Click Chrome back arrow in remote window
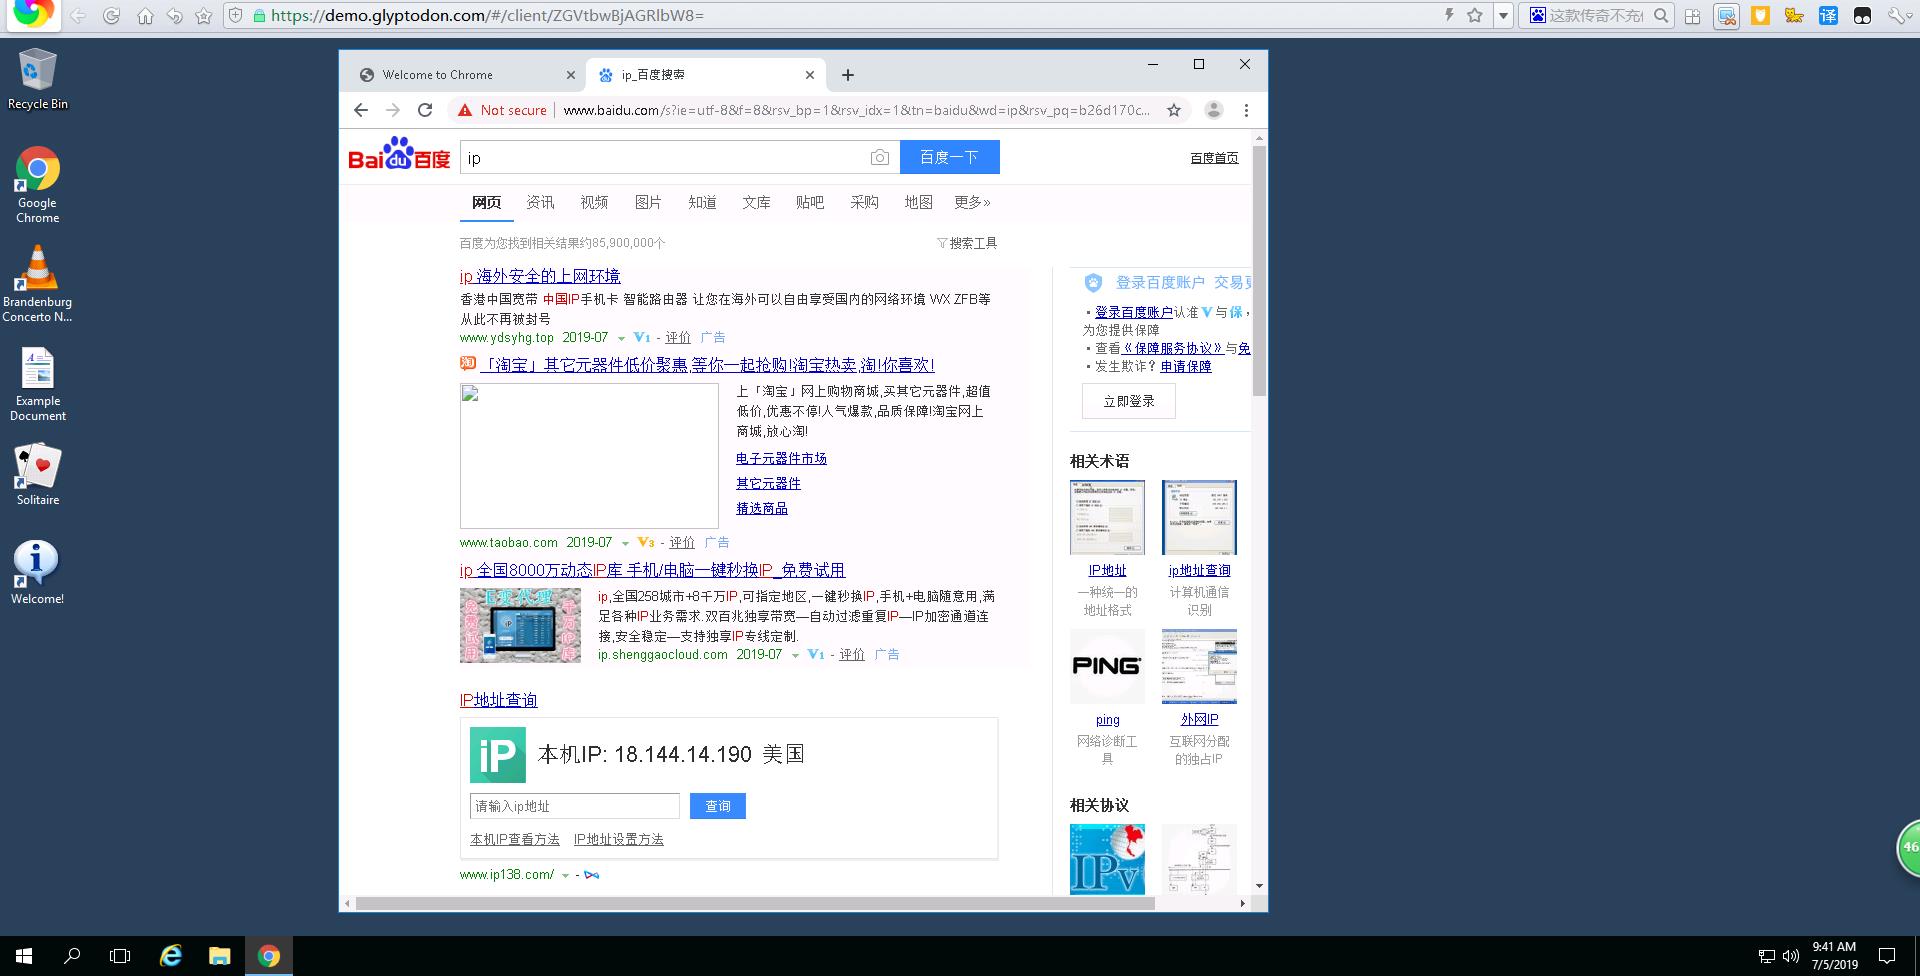The height and width of the screenshot is (976, 1920). tap(361, 110)
